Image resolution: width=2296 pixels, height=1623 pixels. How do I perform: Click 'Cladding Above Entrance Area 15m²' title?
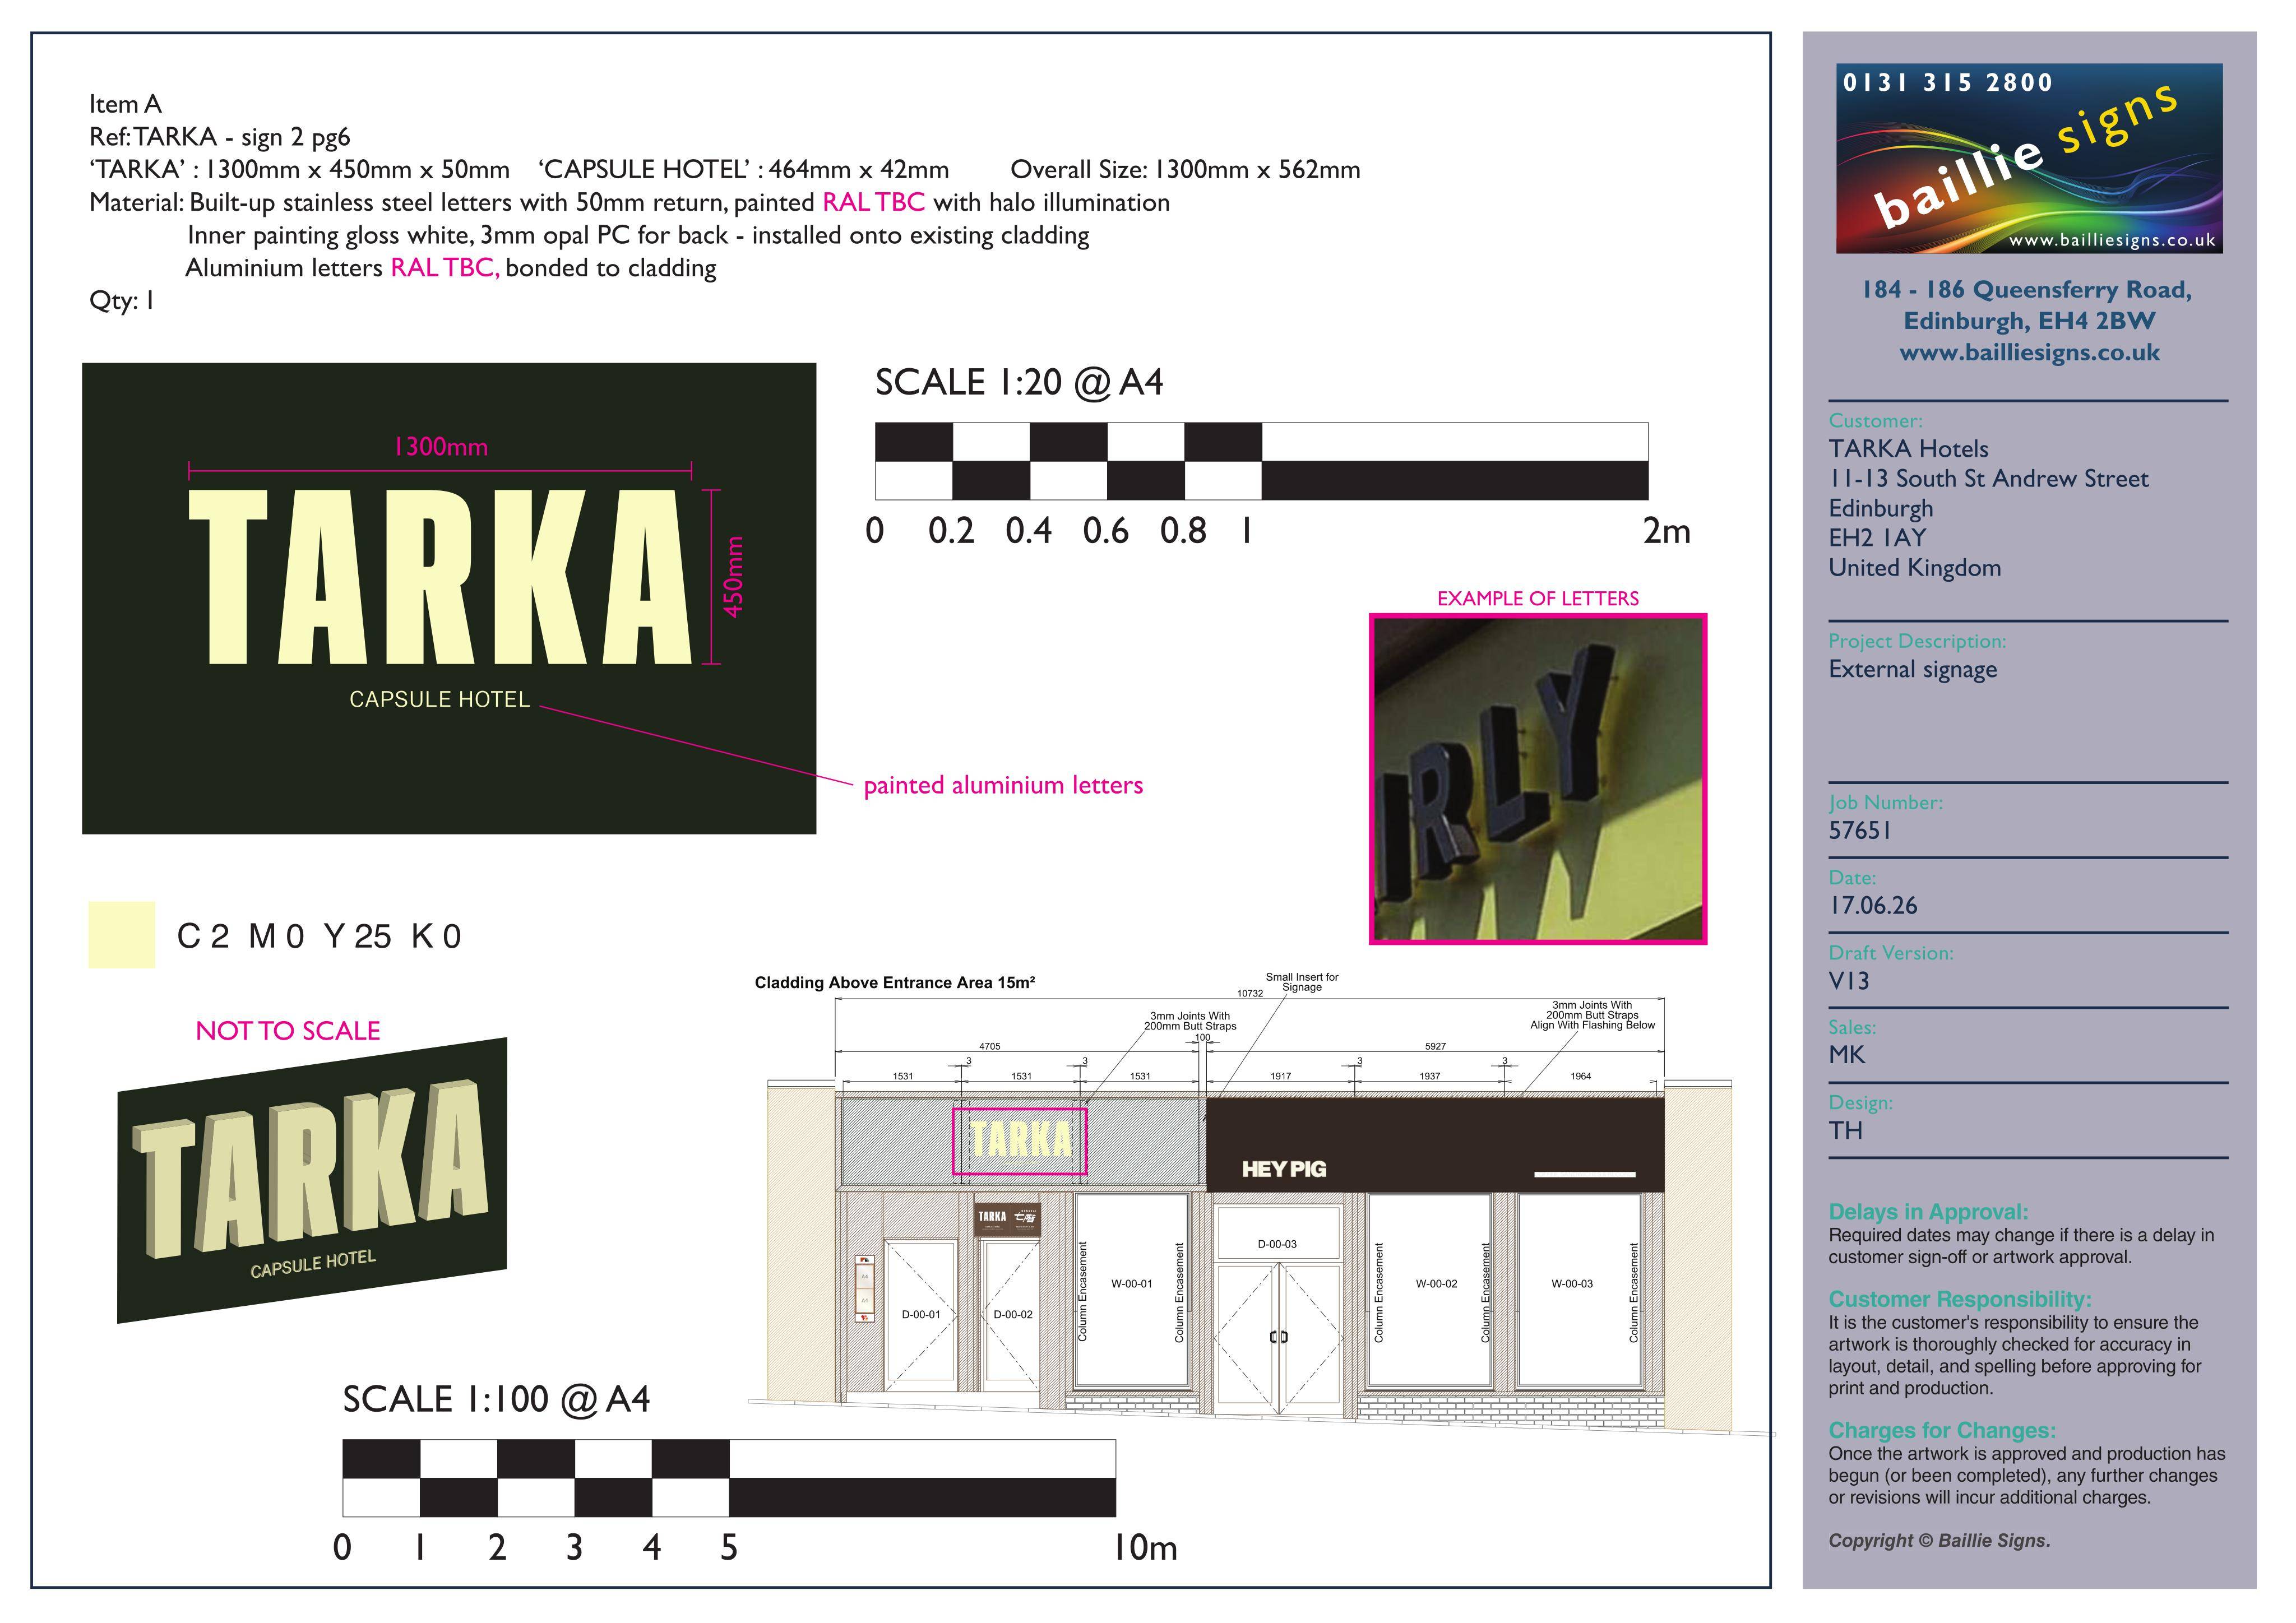point(895,983)
